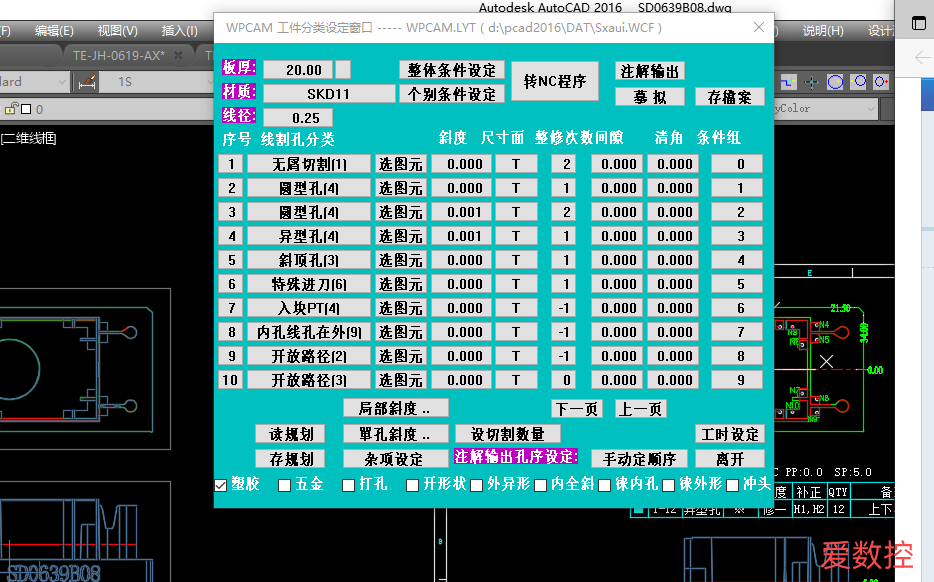This screenshot has height=582, width=934.
Task: Select the circle with red right point icon
Action: 882,82
